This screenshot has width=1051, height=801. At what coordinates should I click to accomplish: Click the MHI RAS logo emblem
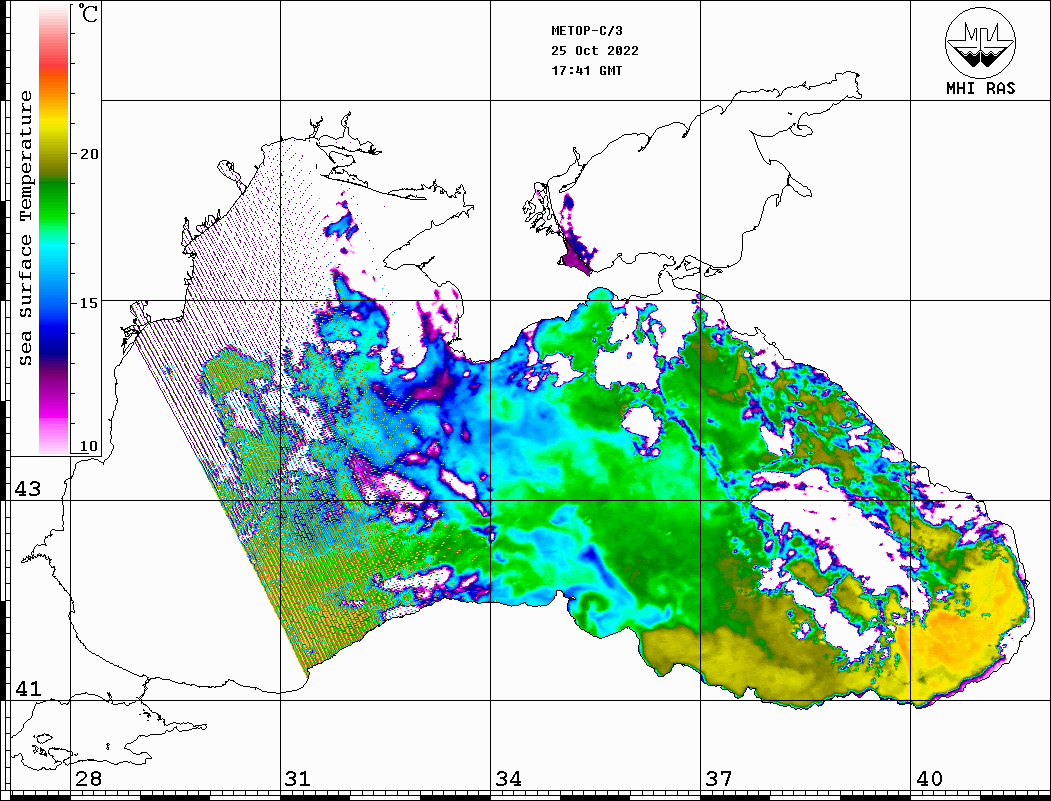(980, 43)
